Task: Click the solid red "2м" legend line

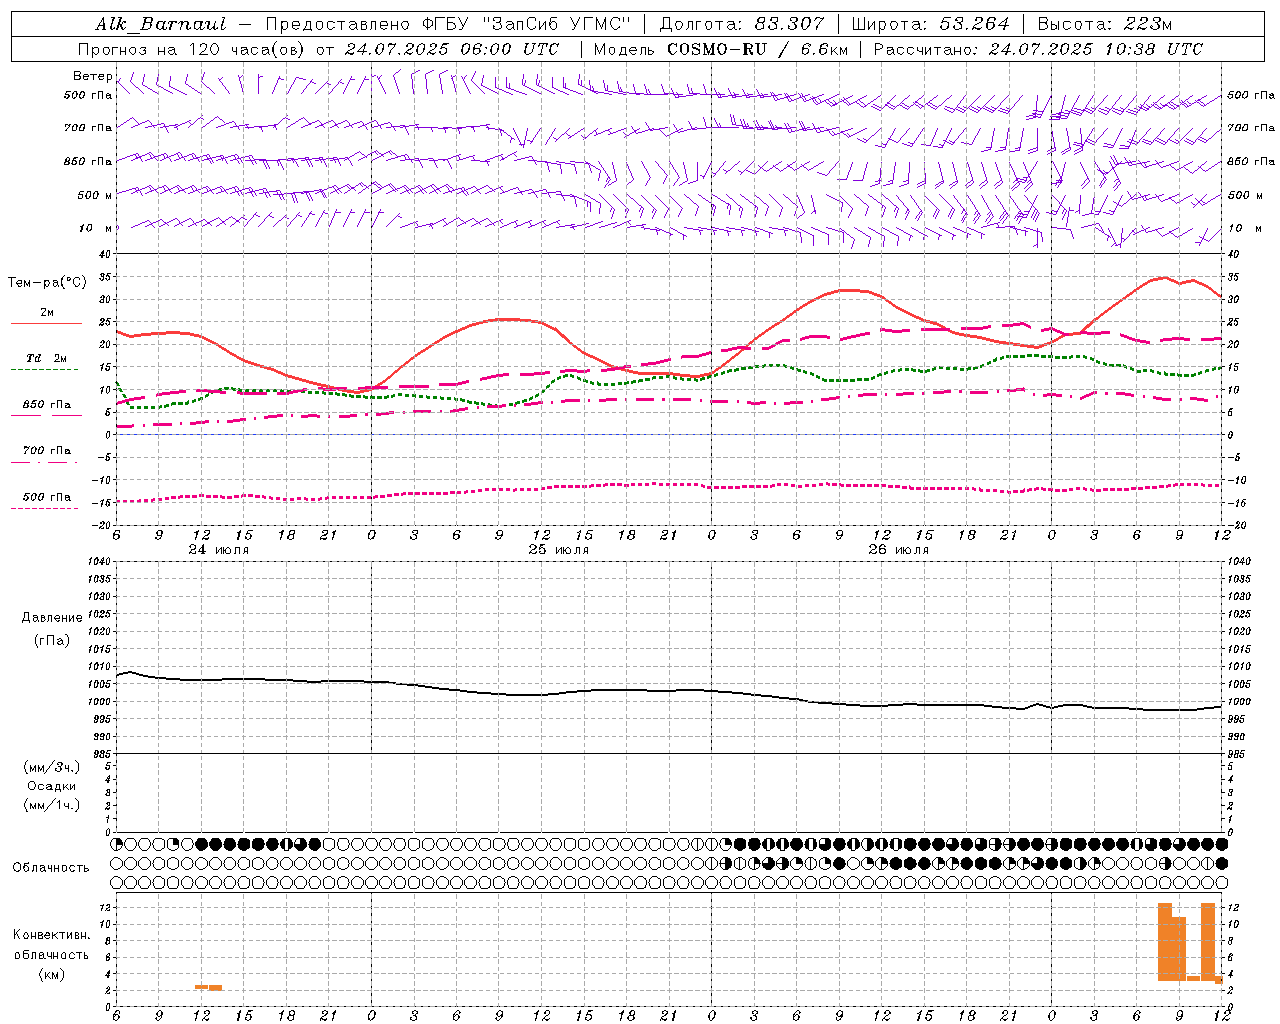Action: tap(46, 323)
